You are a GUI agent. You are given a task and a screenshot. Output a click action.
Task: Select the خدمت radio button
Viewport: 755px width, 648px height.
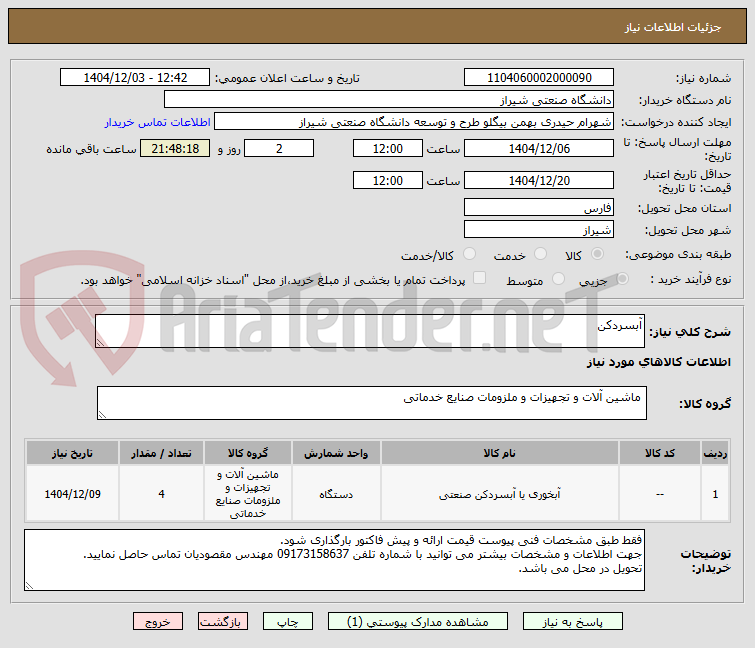pyautogui.click(x=540, y=254)
